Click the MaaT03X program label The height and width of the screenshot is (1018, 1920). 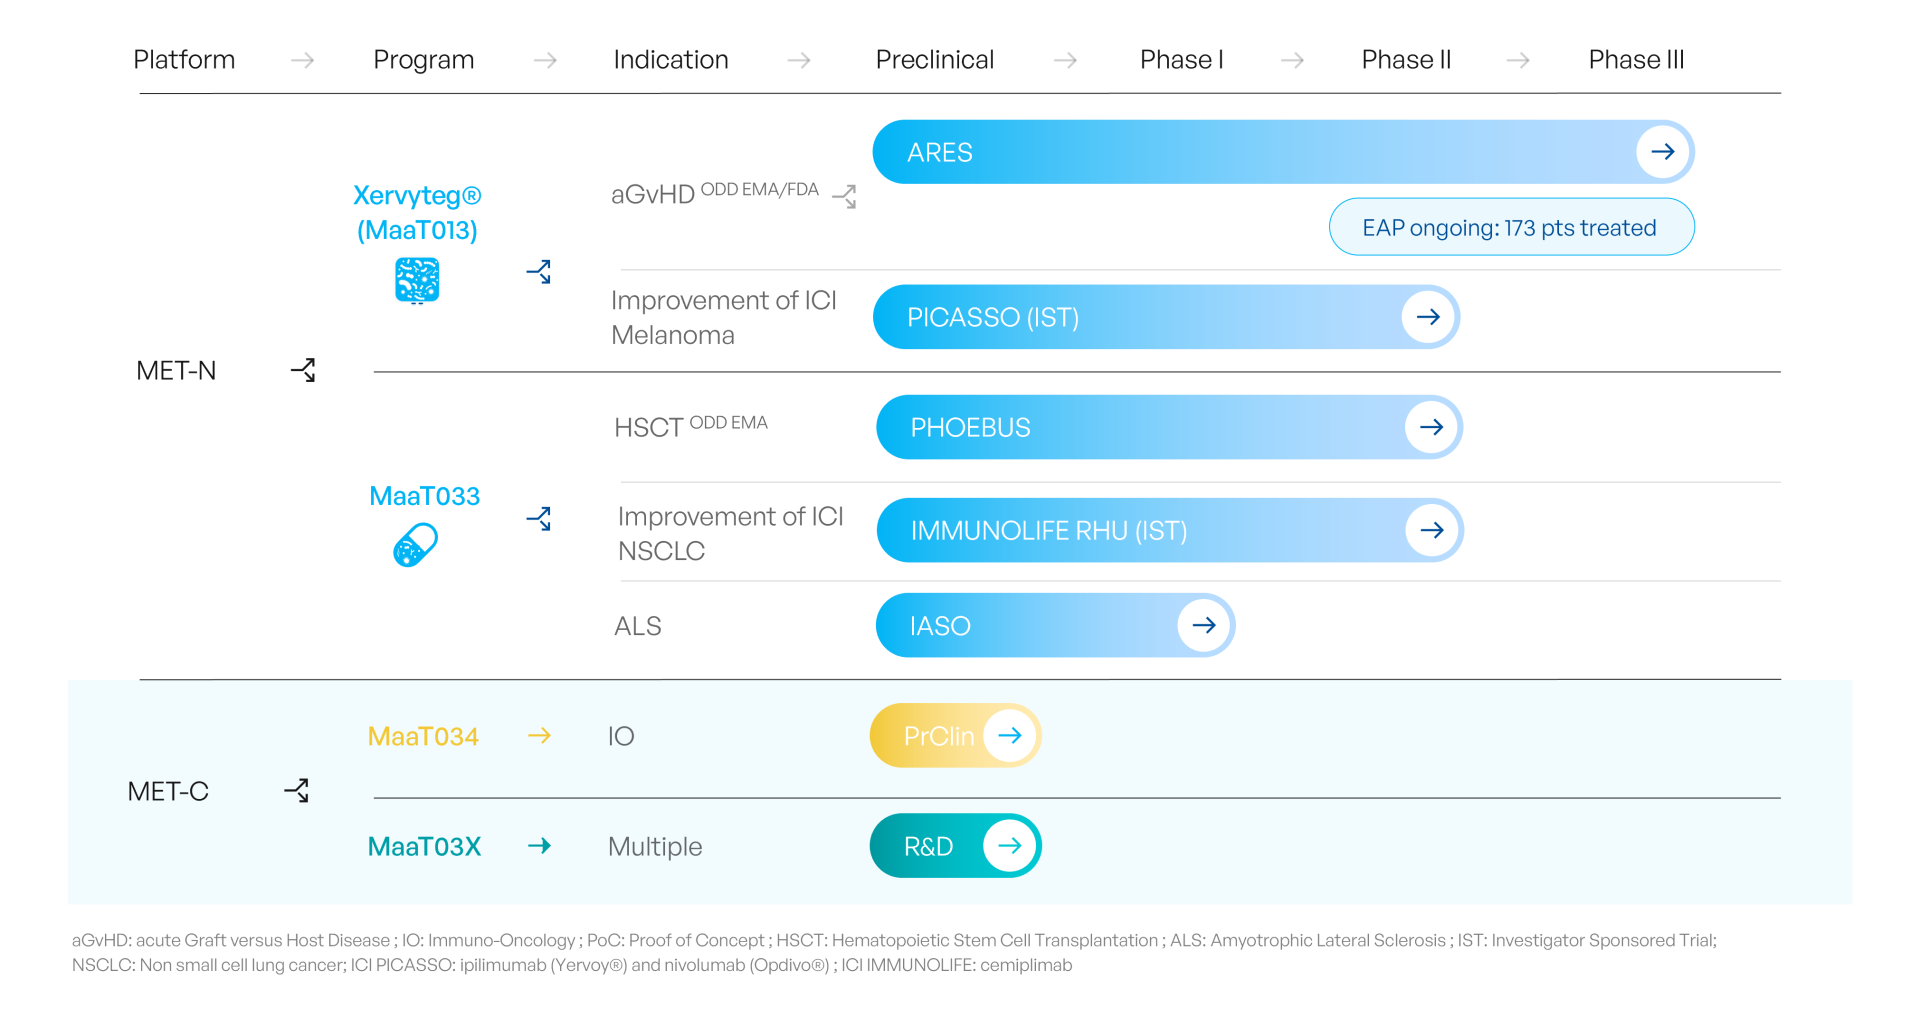click(424, 846)
